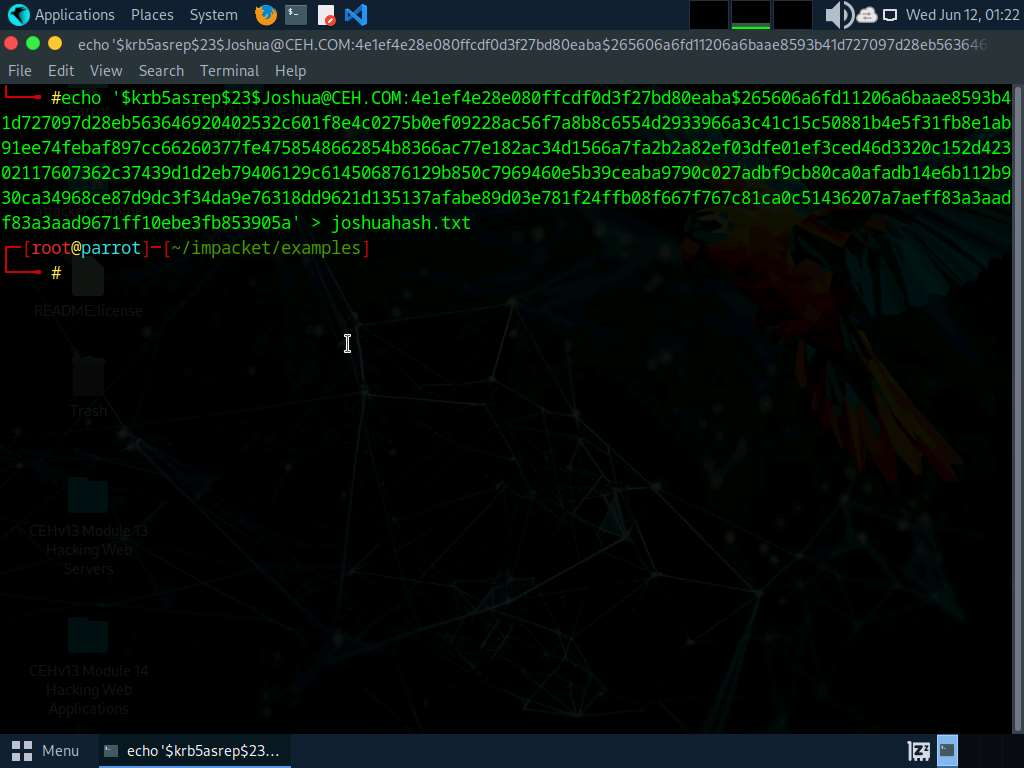Launch Firefox from the top panel
Screen dimensions: 1024x768
click(x=265, y=15)
